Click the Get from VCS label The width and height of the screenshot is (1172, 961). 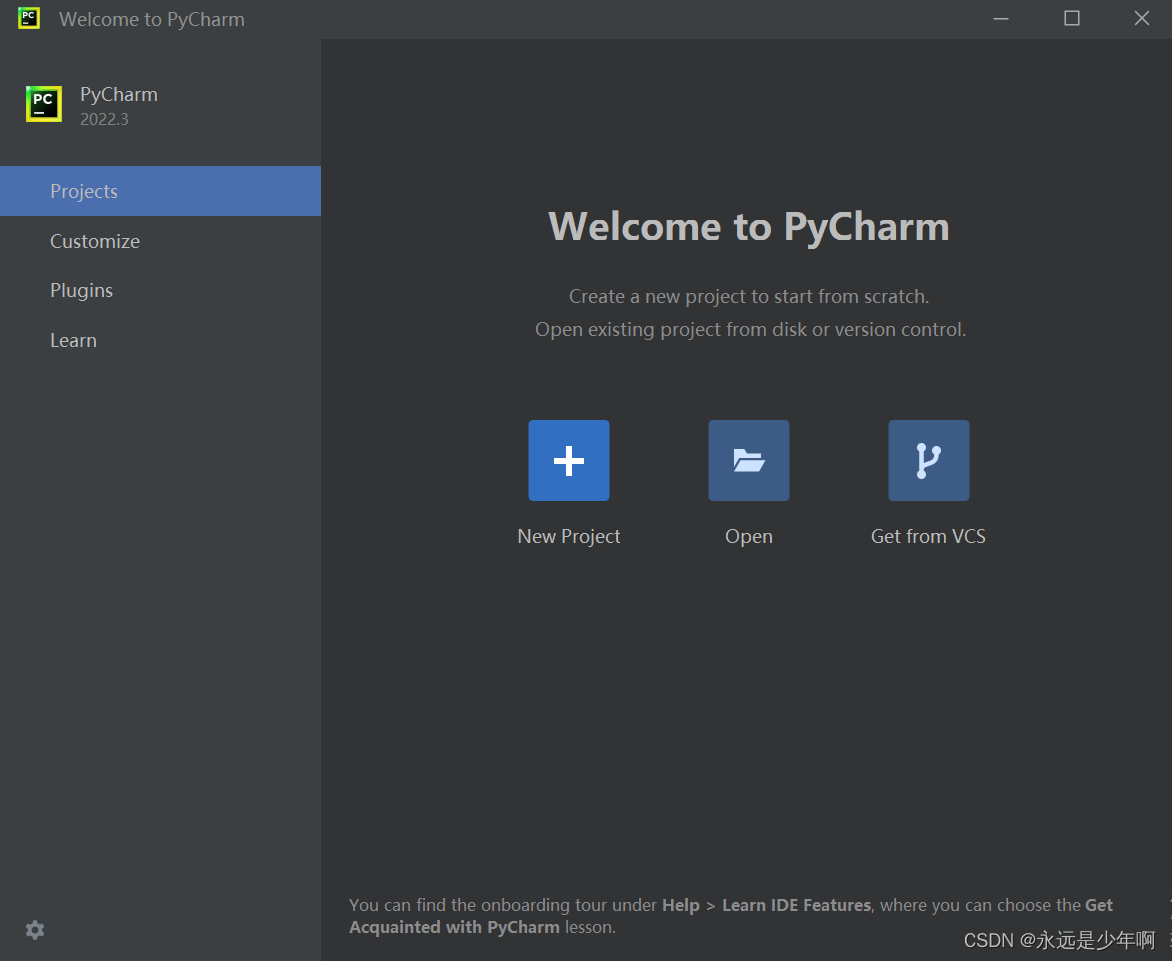(928, 537)
